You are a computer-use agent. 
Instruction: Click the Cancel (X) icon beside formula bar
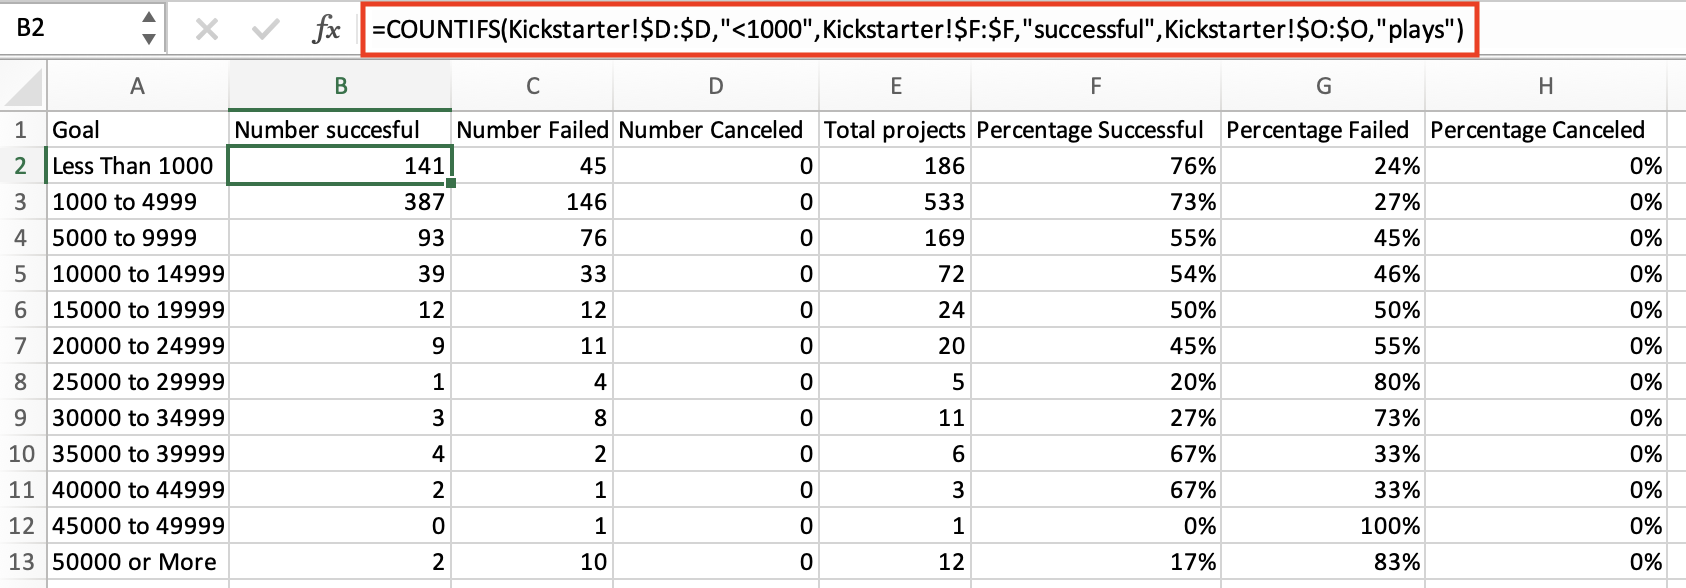[208, 30]
